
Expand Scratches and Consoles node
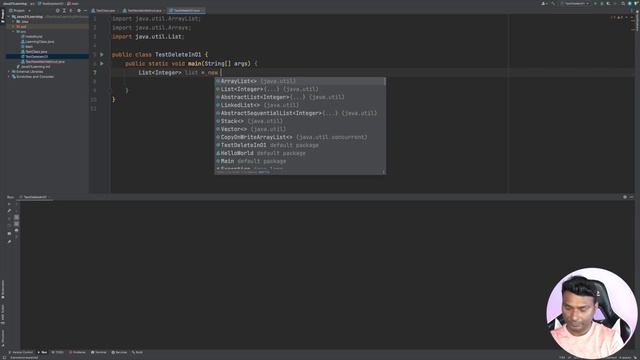9,76
